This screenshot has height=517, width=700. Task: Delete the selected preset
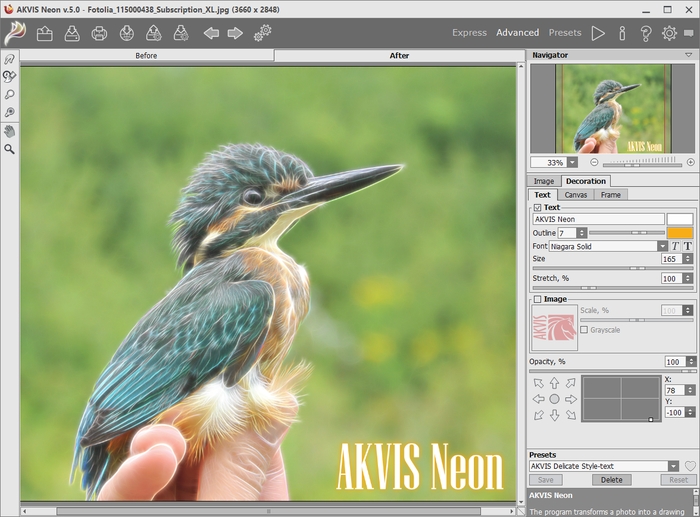tap(611, 480)
